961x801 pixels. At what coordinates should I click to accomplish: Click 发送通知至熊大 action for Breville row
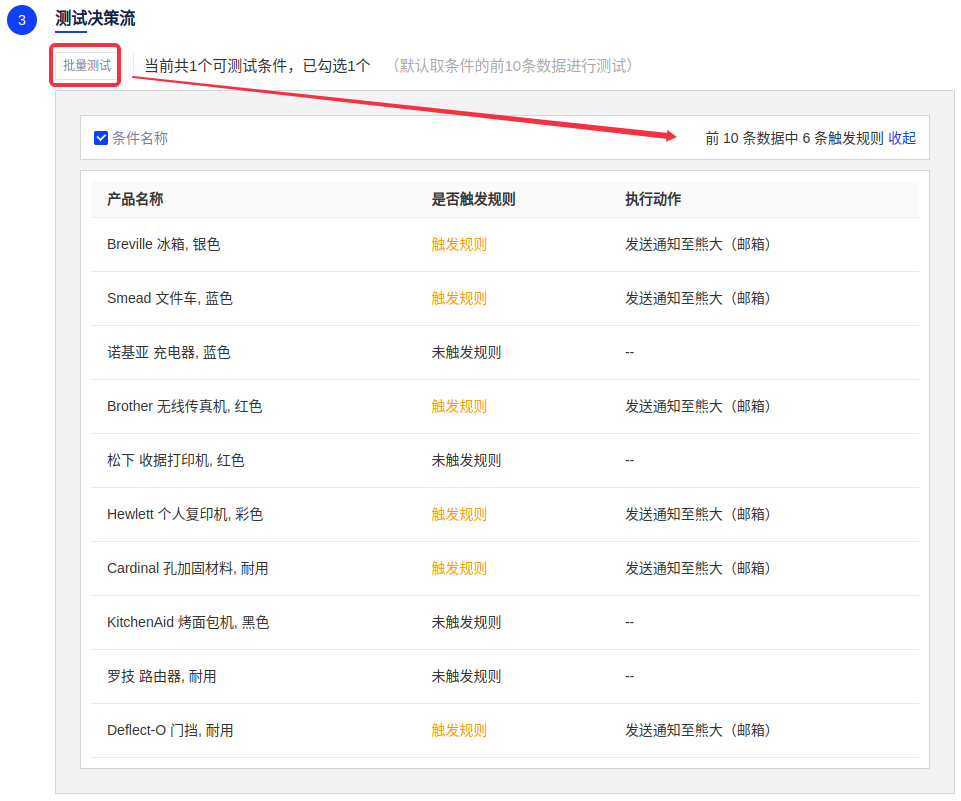(x=698, y=244)
